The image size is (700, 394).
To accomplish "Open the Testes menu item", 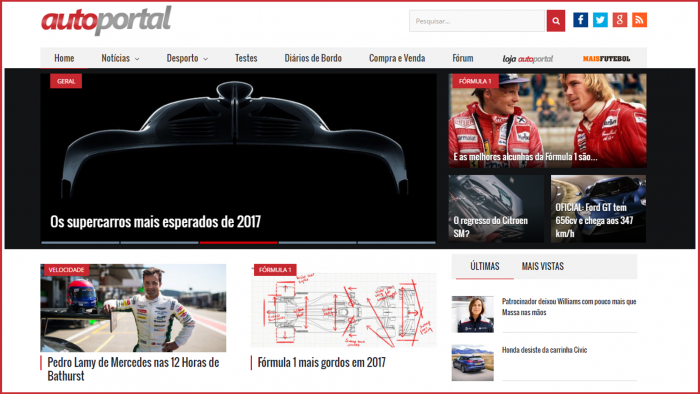I will click(x=246, y=58).
